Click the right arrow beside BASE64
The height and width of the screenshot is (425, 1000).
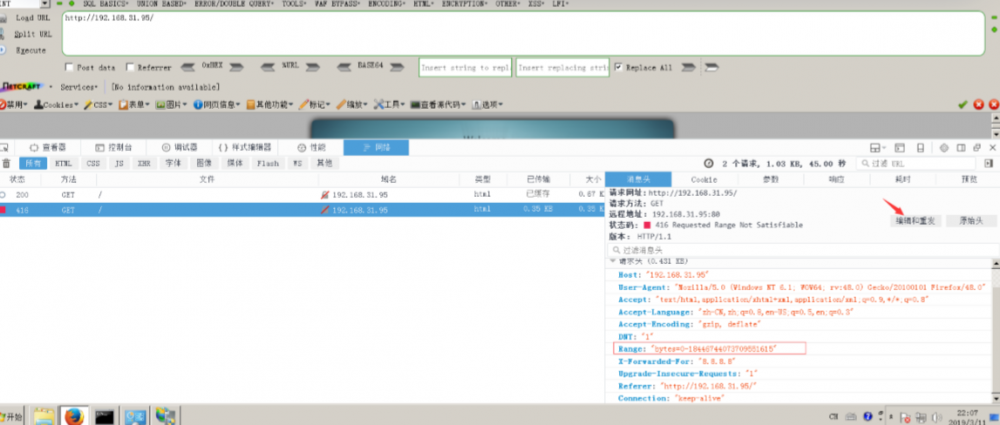(397, 67)
